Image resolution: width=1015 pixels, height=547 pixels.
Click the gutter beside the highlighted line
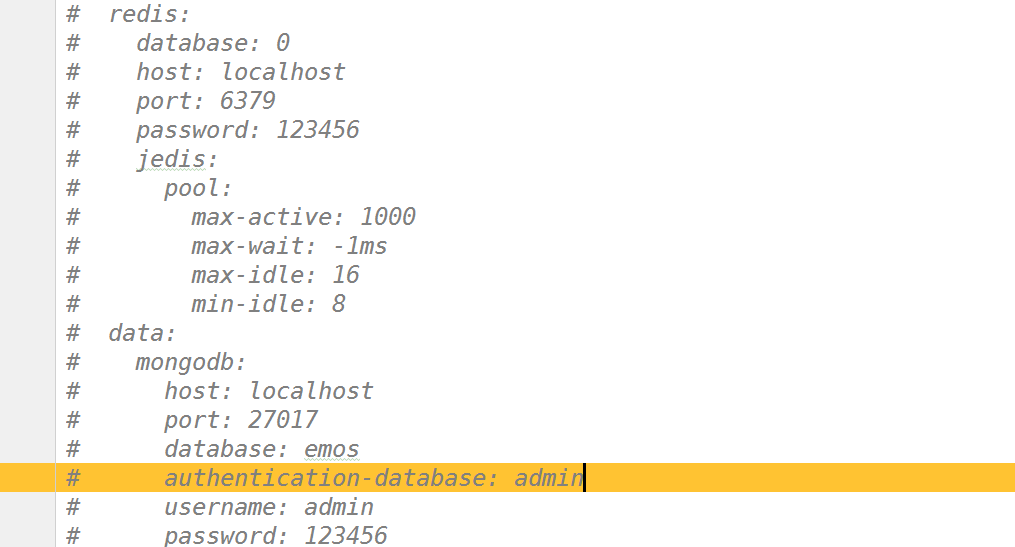coord(27,478)
